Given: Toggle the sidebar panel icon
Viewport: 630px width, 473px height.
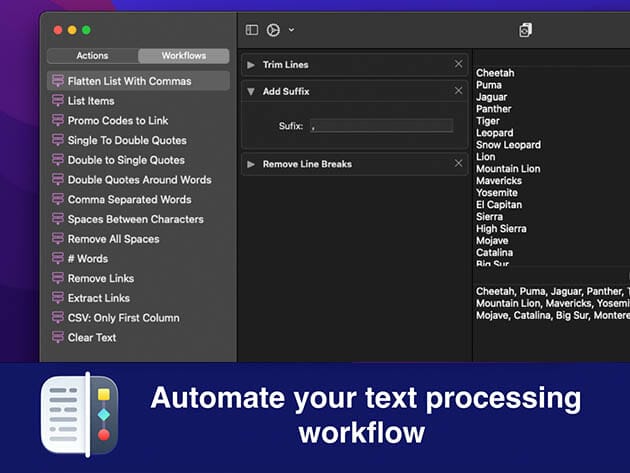Looking at the screenshot, I should pos(252,30).
